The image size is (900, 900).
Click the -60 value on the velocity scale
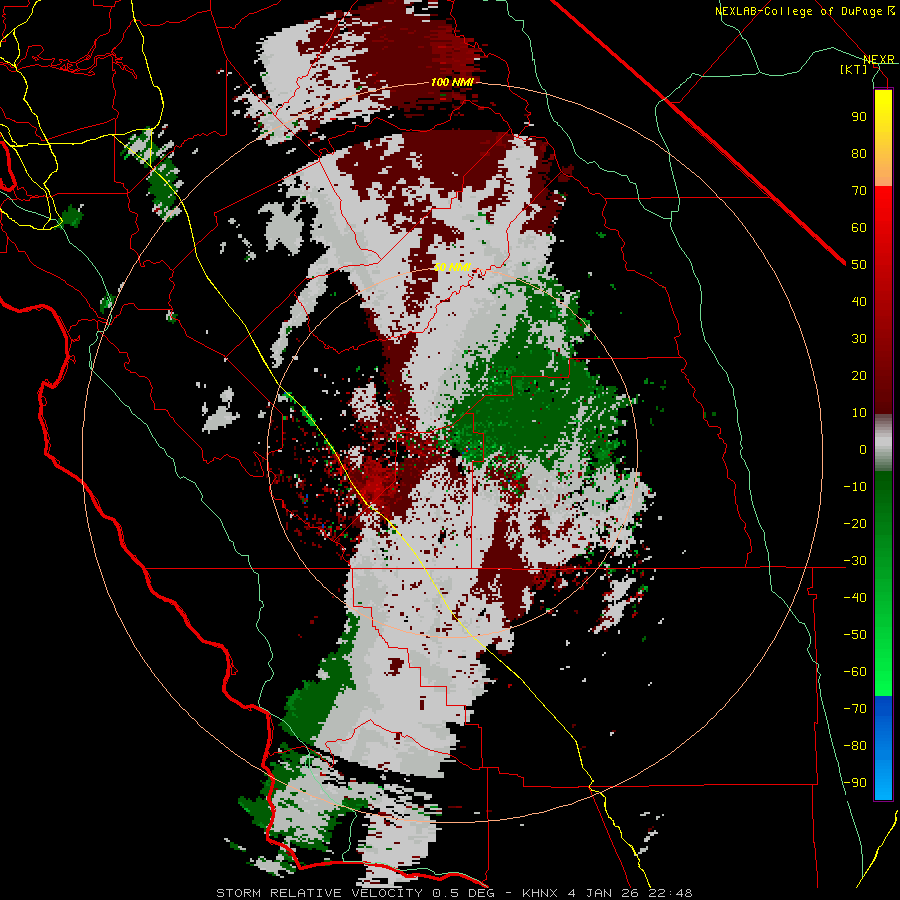855,672
